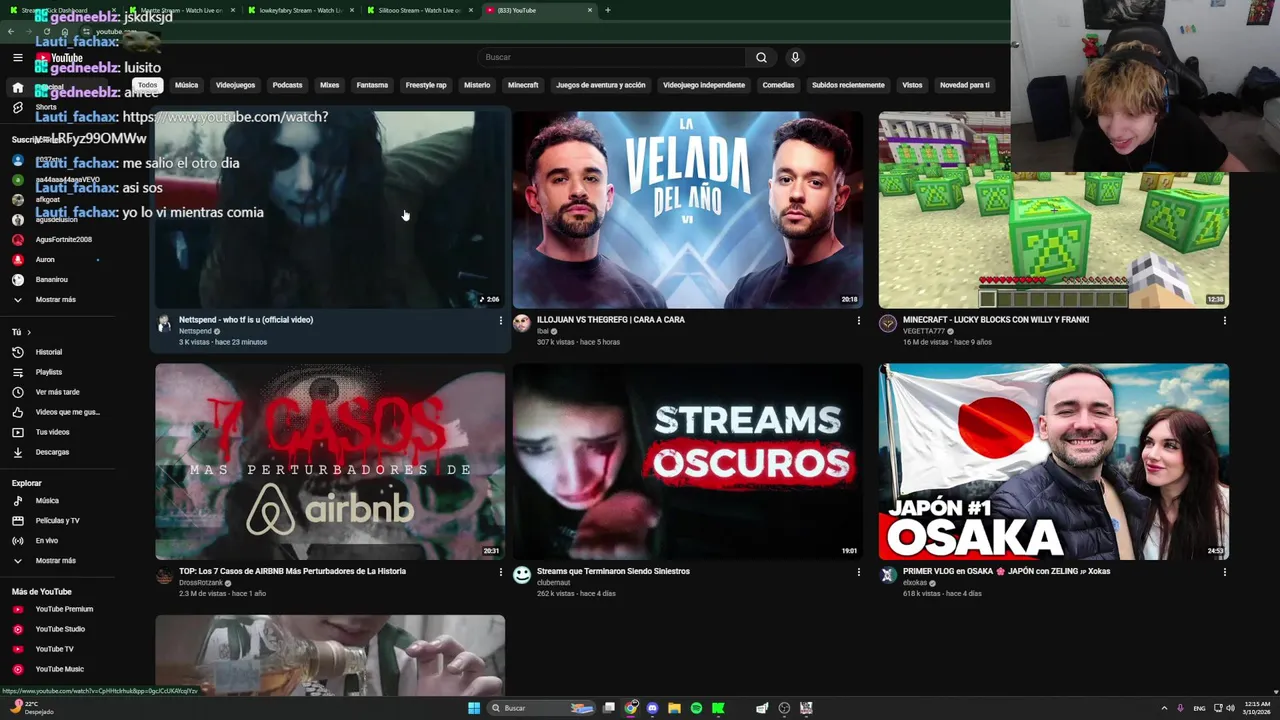Screen dimensions: 1280x720
Task: Select the Todos filter chip
Action: tap(148, 85)
